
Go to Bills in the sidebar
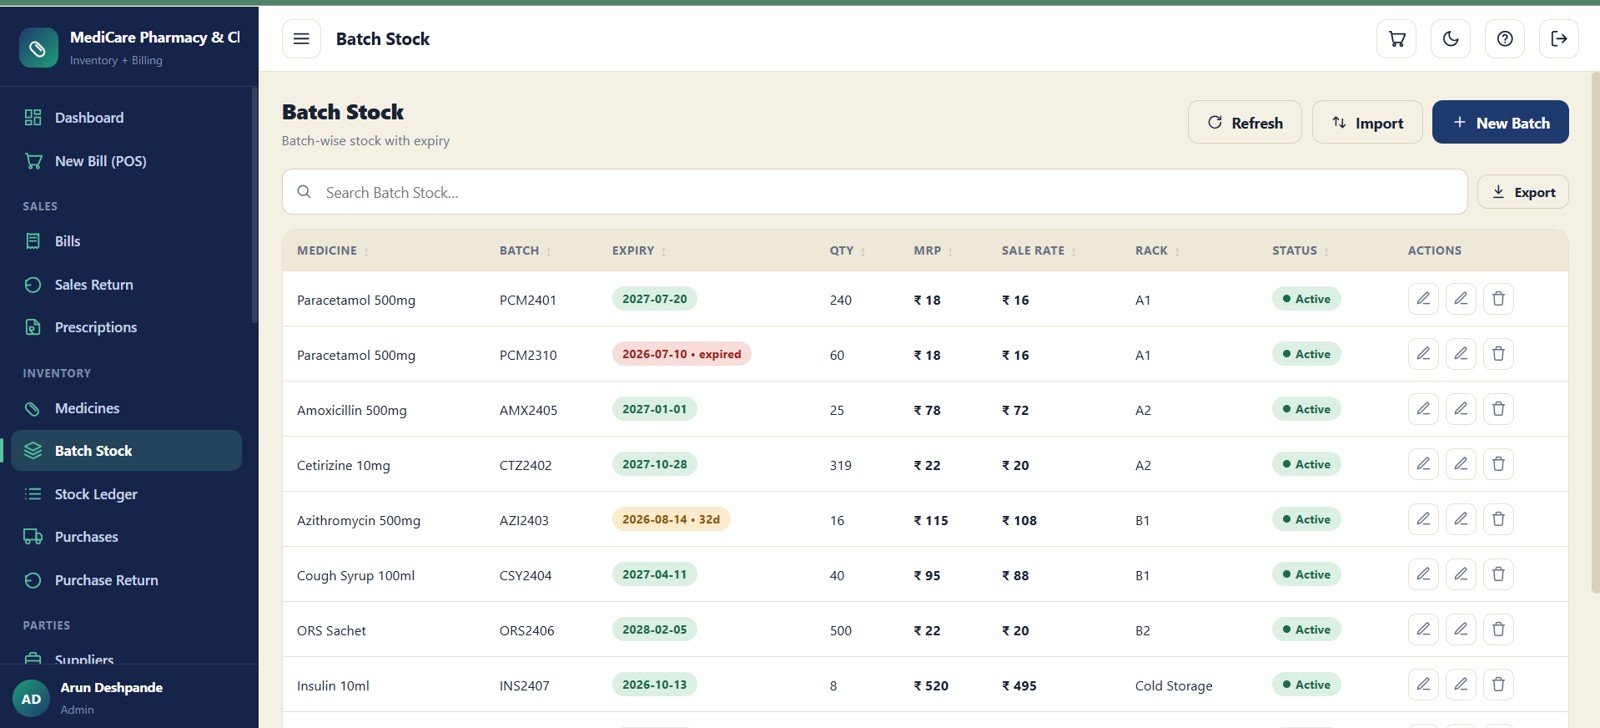pos(126,241)
